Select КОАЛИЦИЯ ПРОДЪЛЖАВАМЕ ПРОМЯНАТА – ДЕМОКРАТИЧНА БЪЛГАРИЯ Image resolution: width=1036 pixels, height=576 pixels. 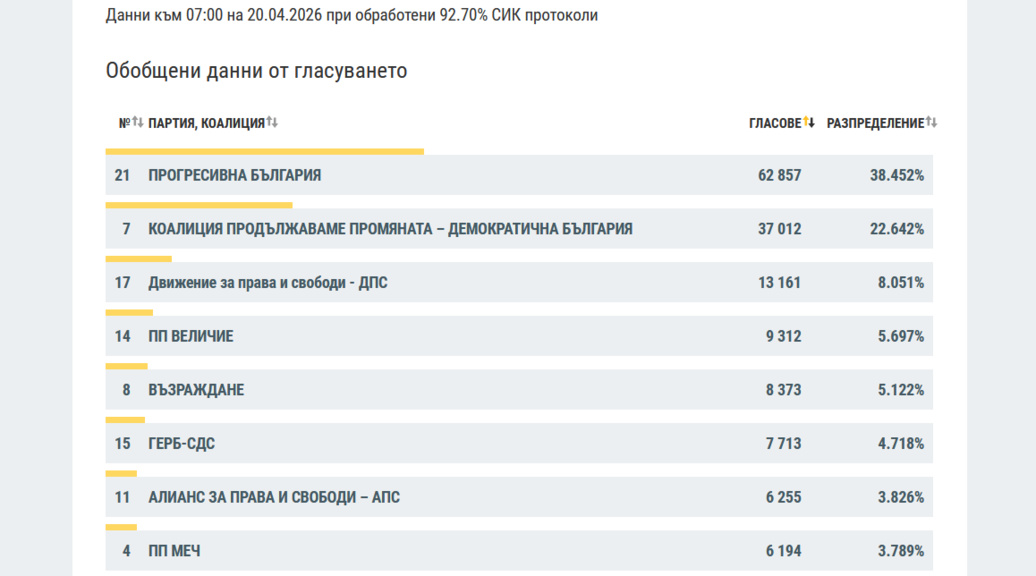pos(390,229)
